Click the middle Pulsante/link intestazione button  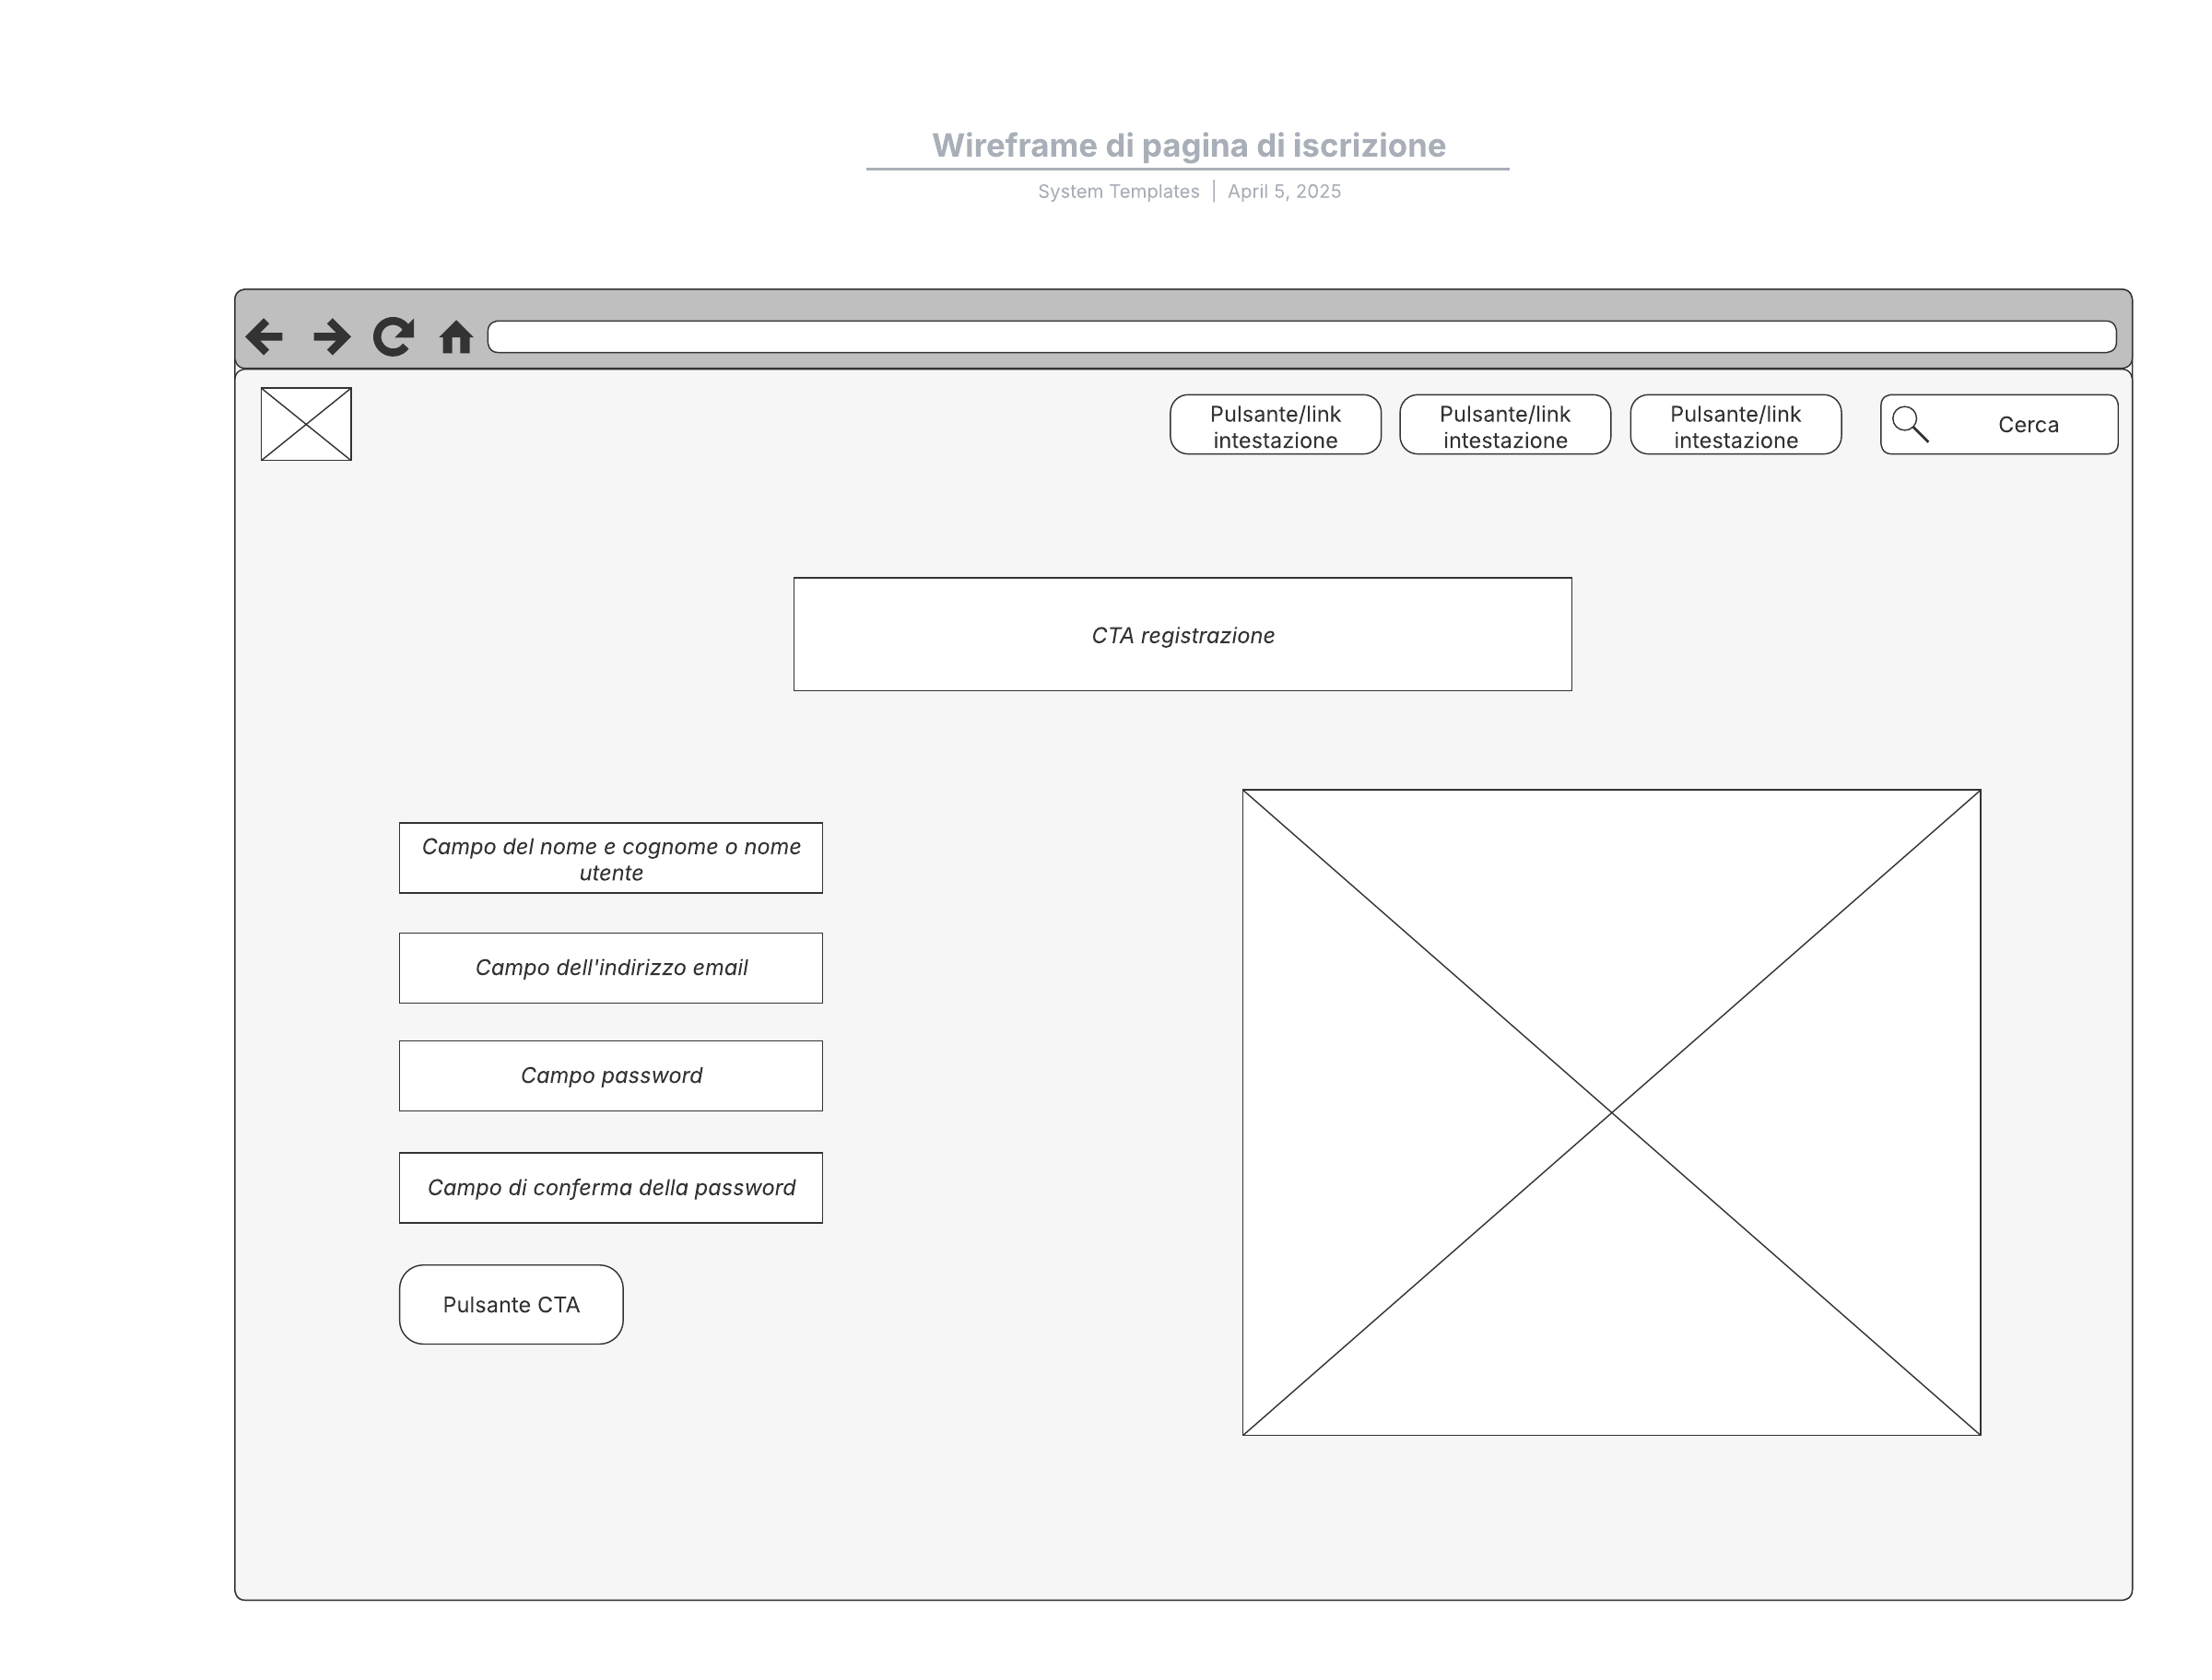pos(1505,425)
